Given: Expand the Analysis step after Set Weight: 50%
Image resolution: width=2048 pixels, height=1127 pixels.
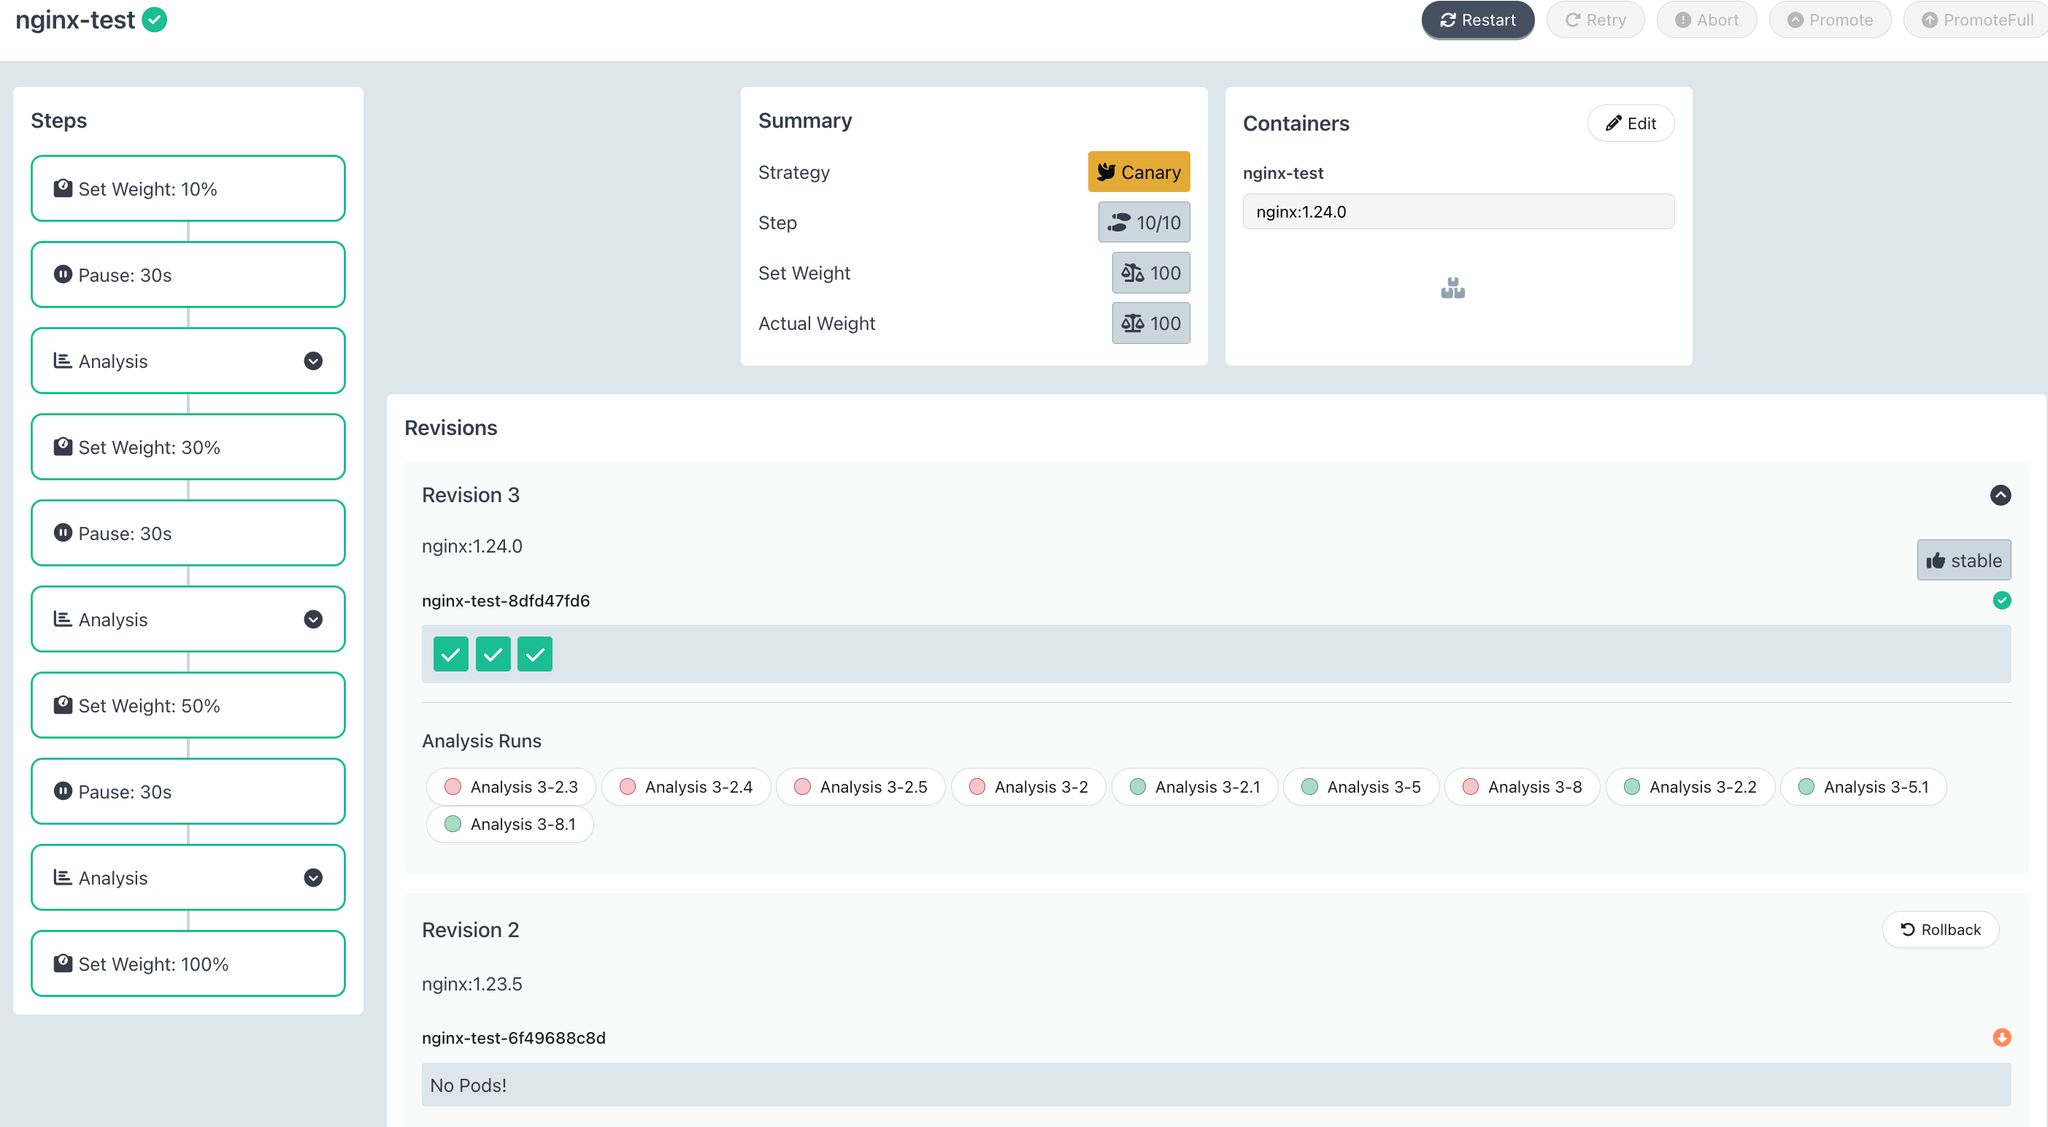Looking at the screenshot, I should (x=313, y=877).
